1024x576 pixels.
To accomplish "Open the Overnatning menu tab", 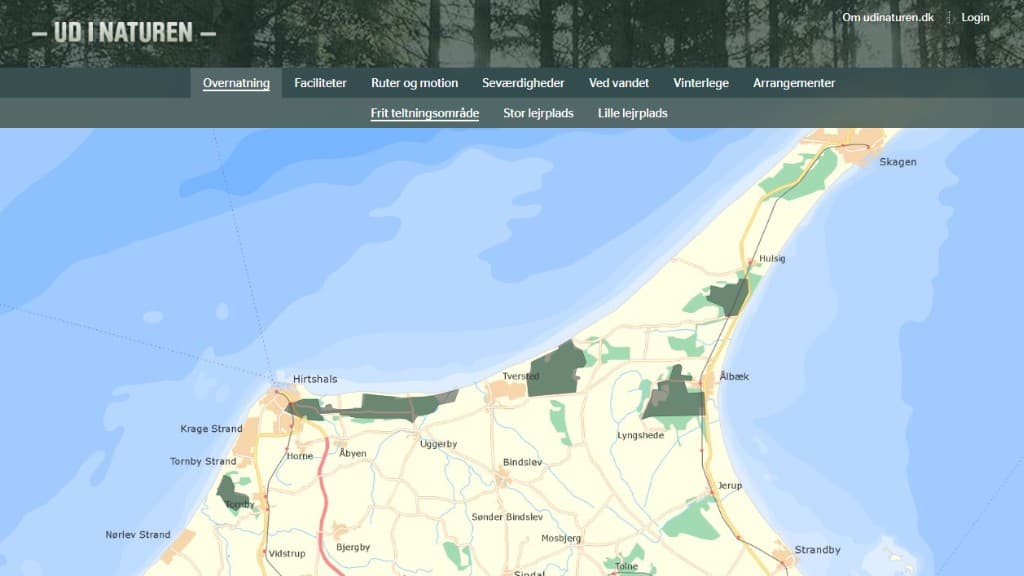I will click(236, 83).
